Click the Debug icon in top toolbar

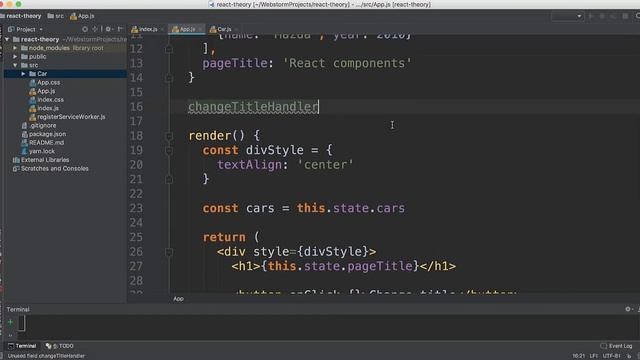602,16
